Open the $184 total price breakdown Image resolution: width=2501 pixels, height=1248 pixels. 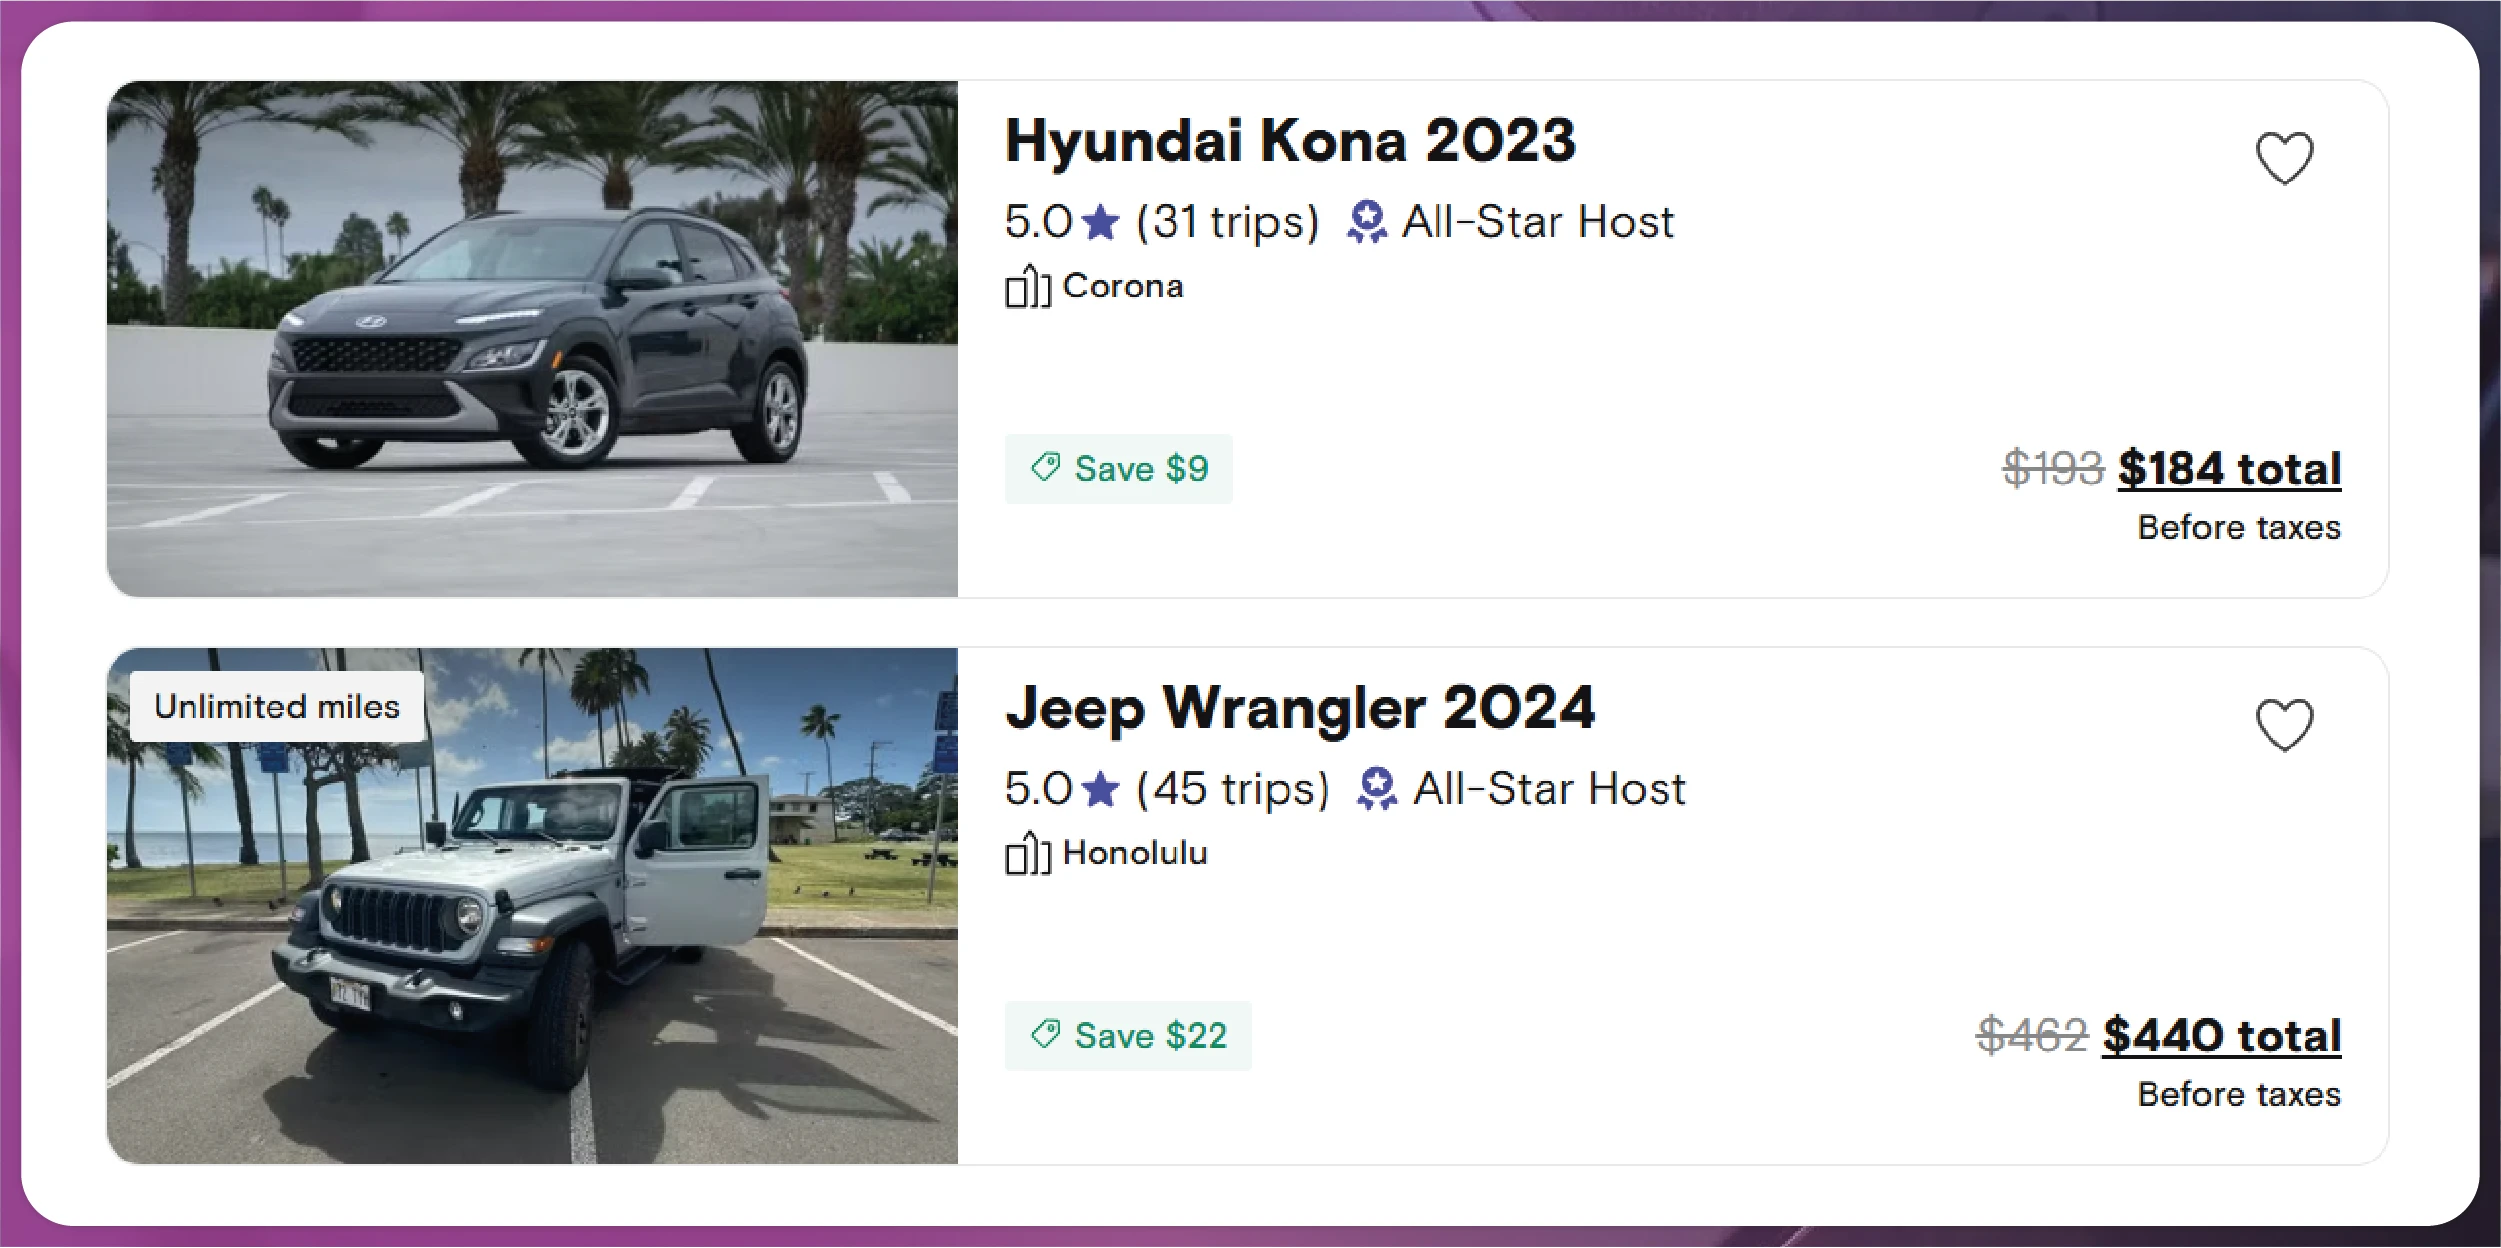click(2229, 469)
